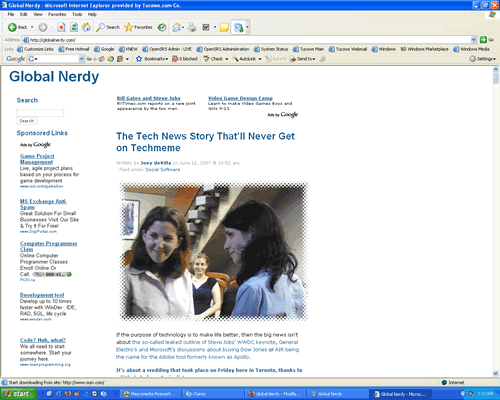Open the System Status links bar shortcut

(x=271, y=49)
